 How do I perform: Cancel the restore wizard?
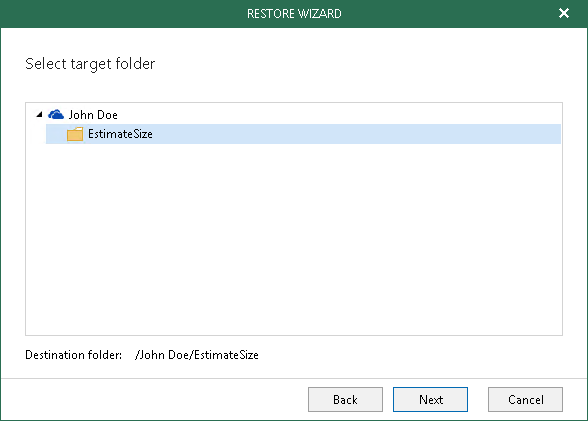pos(525,400)
